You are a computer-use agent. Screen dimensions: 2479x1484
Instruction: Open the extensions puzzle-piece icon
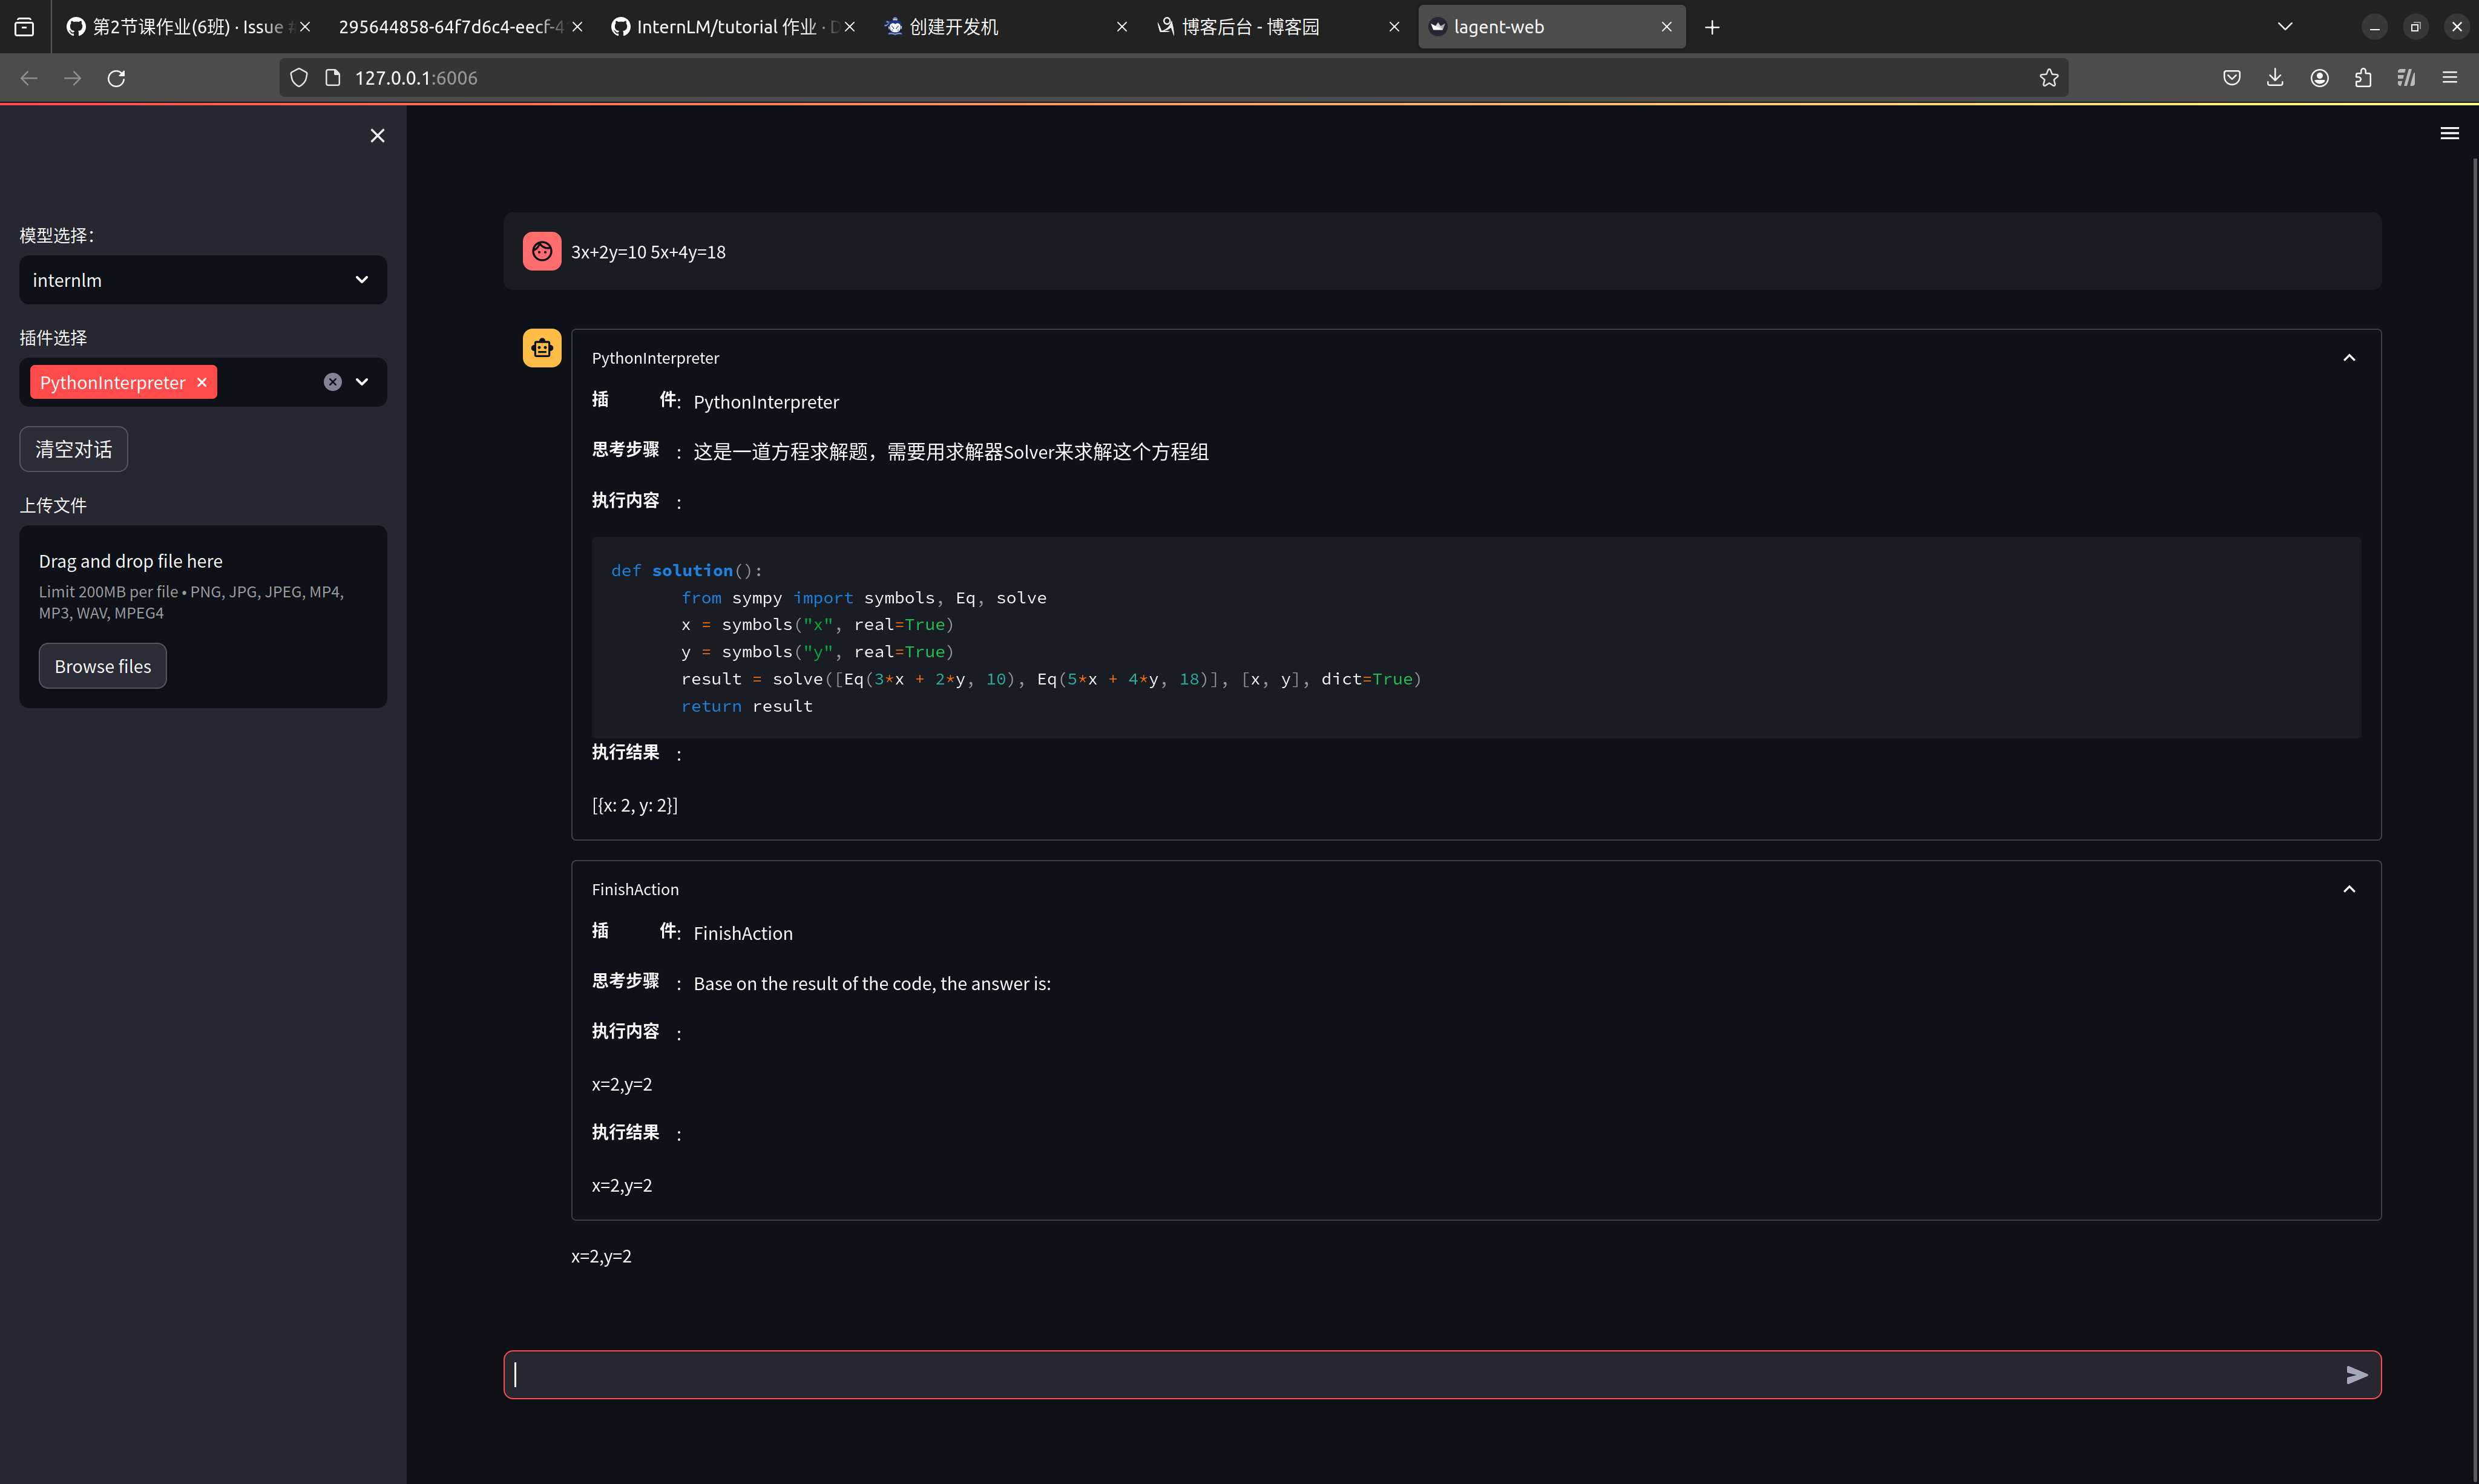pyautogui.click(x=2363, y=78)
